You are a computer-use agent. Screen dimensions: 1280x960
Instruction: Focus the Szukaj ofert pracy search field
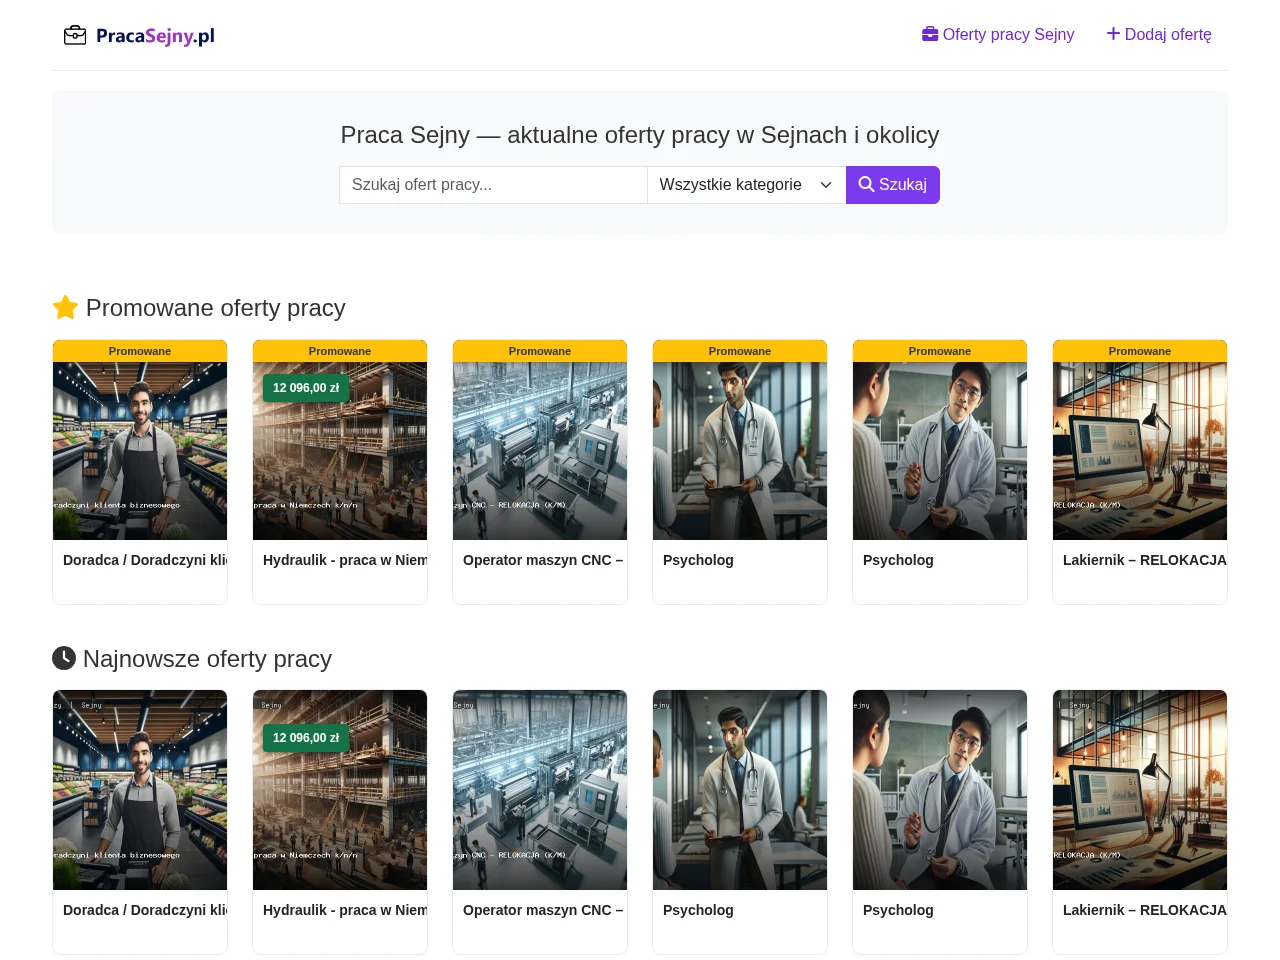(x=493, y=185)
